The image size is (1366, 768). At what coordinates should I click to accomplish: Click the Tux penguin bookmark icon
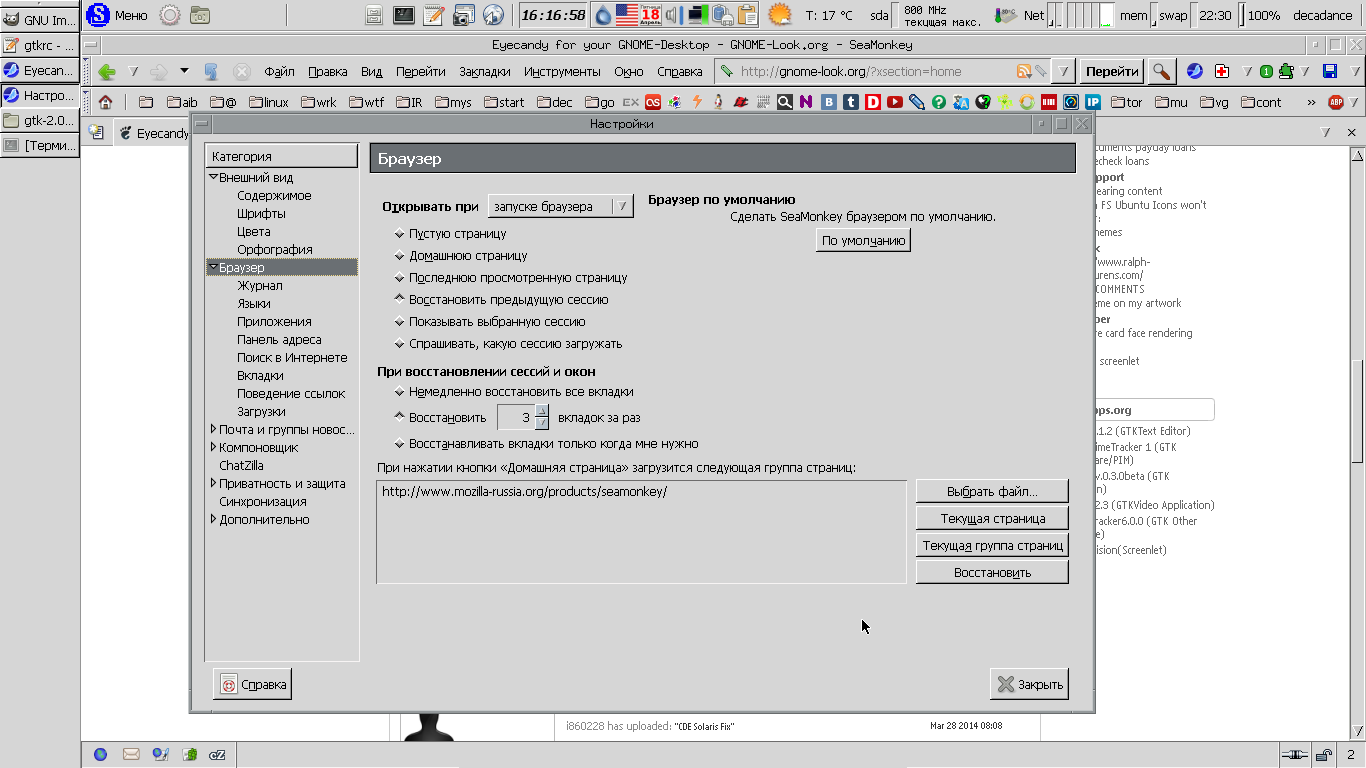[718, 102]
